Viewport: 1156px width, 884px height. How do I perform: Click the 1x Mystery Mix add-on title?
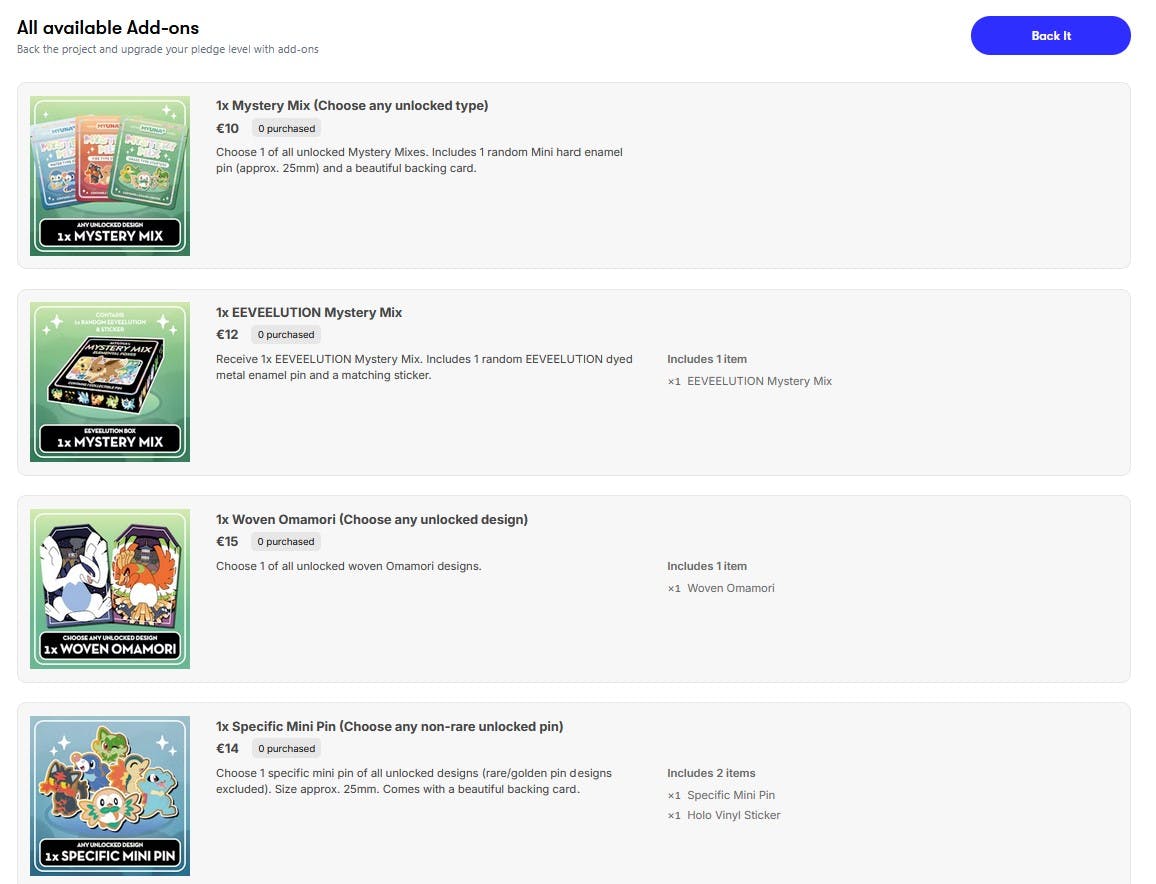pyautogui.click(x=352, y=106)
